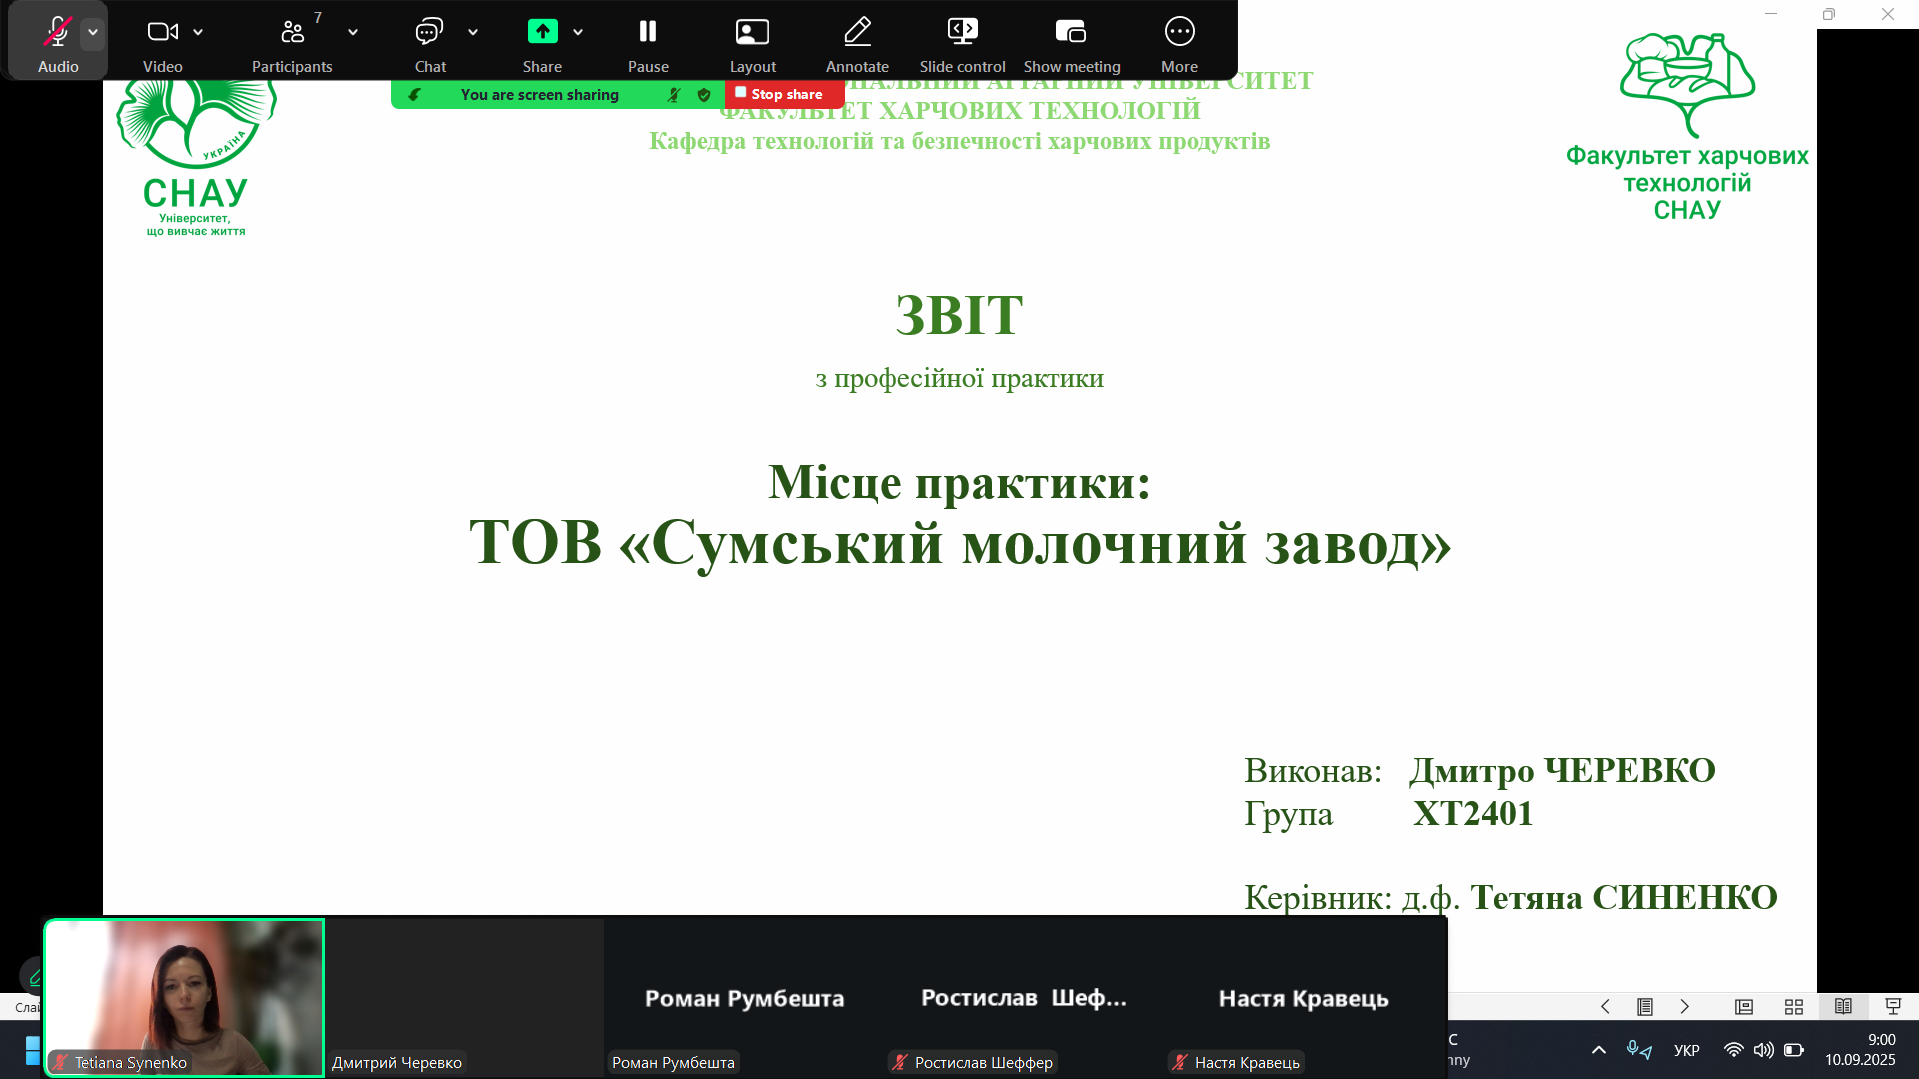The height and width of the screenshot is (1079, 1919).
Task: Open the Windows Start button
Action: pyautogui.click(x=33, y=1050)
